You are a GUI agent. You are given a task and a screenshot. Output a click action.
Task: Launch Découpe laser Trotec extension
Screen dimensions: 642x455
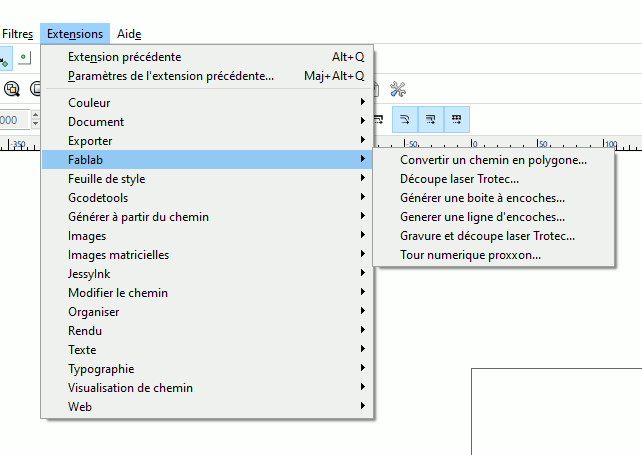(460, 179)
